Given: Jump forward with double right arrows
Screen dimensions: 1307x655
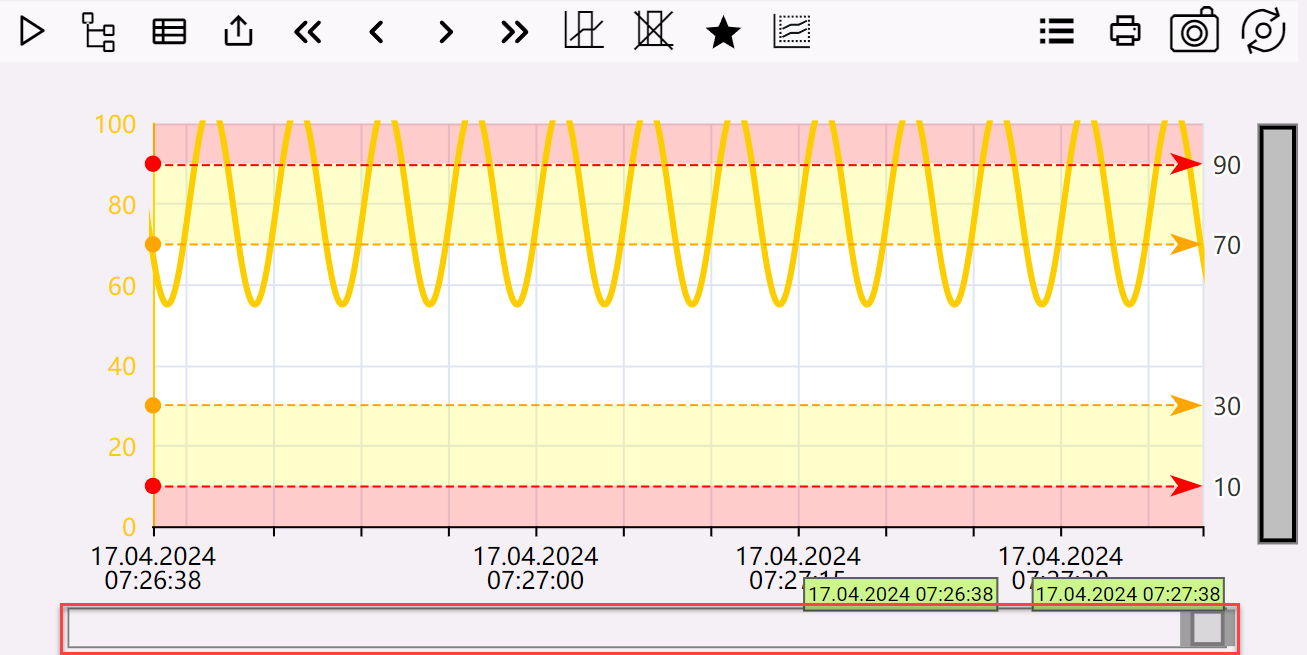Looking at the screenshot, I should point(514,32).
